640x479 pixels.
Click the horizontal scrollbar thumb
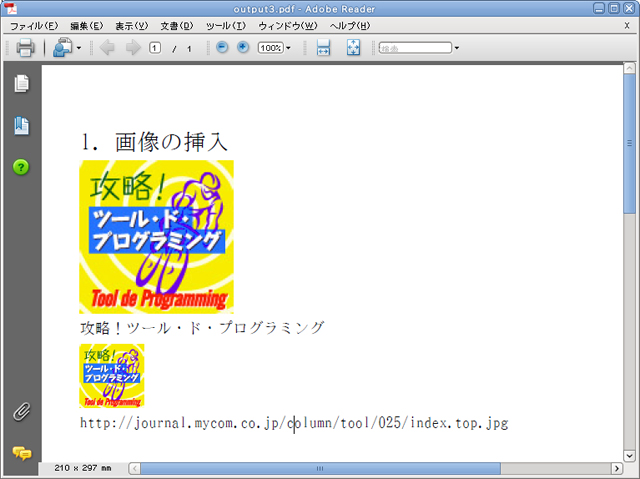320,468
